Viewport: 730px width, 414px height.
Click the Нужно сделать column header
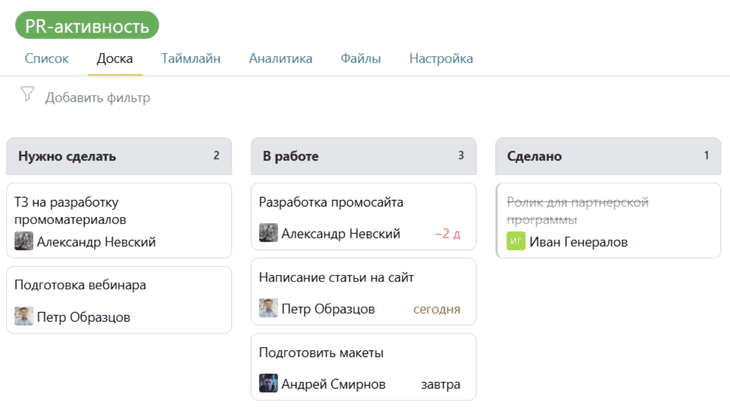point(119,156)
